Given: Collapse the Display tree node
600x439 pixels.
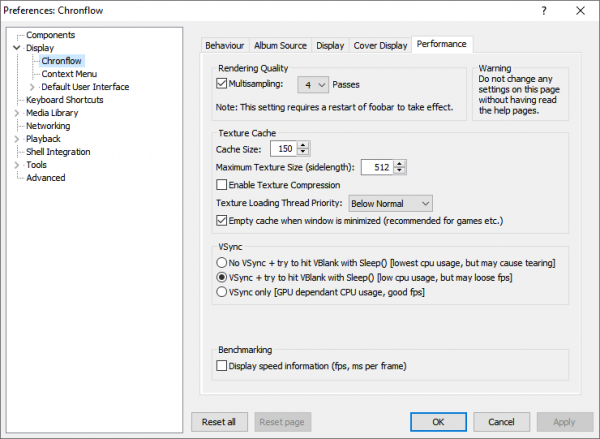Looking at the screenshot, I should click(17, 48).
